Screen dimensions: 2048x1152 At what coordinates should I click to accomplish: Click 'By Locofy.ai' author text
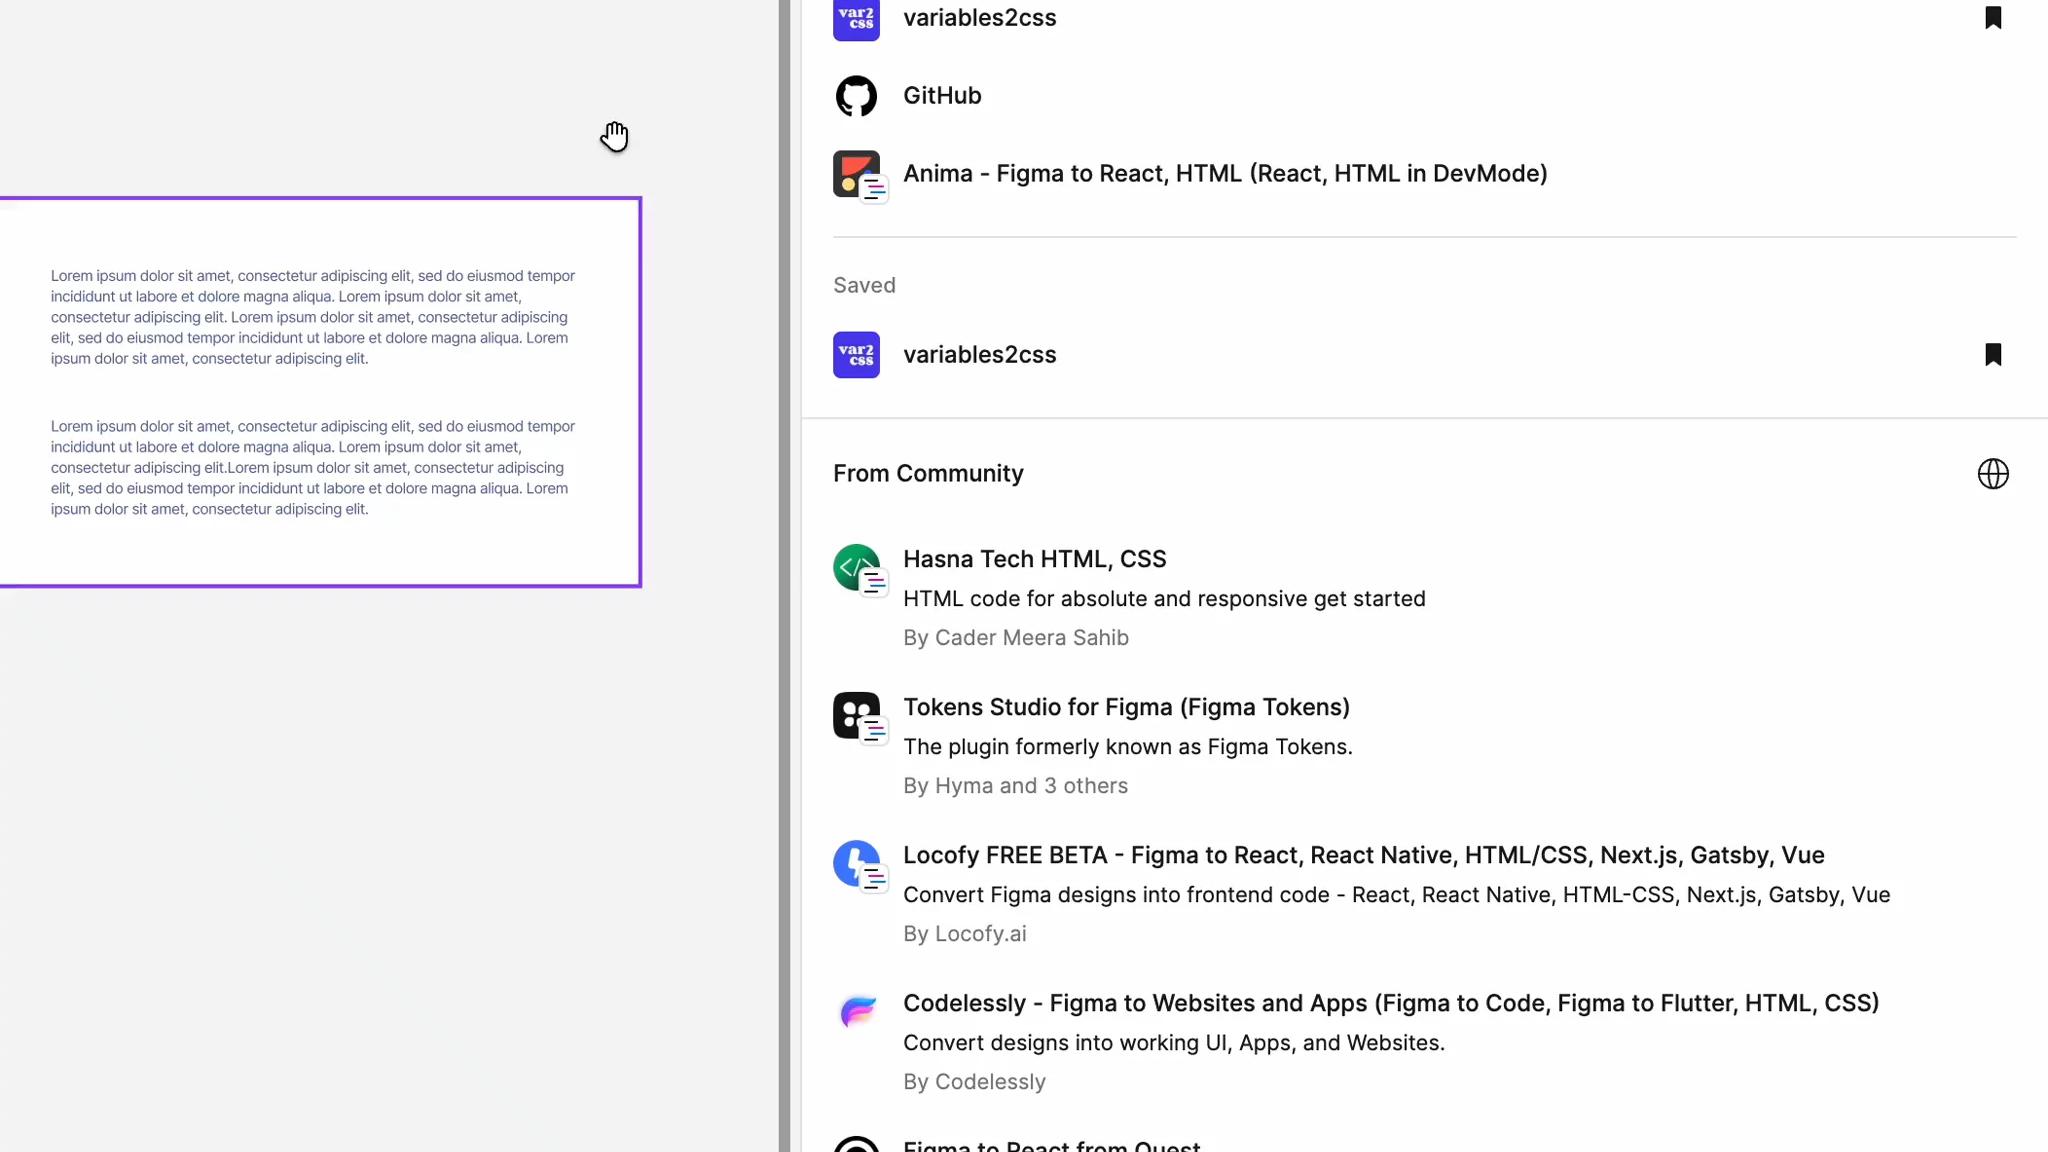tap(964, 933)
